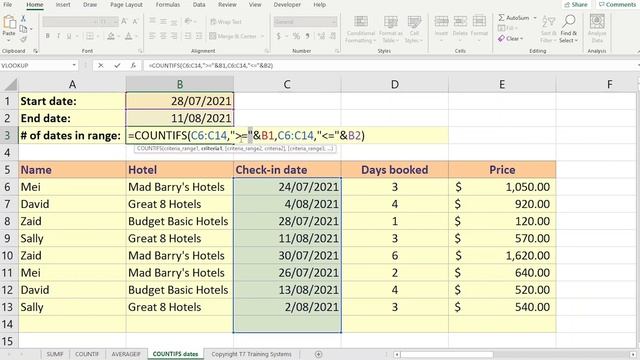The height and width of the screenshot is (360, 640).
Task: Click the Format Painter brush icon
Action: [x=23, y=39]
